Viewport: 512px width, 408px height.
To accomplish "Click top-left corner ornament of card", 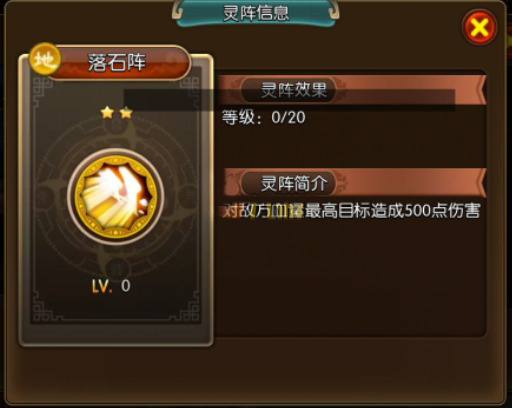I will point(42,87).
